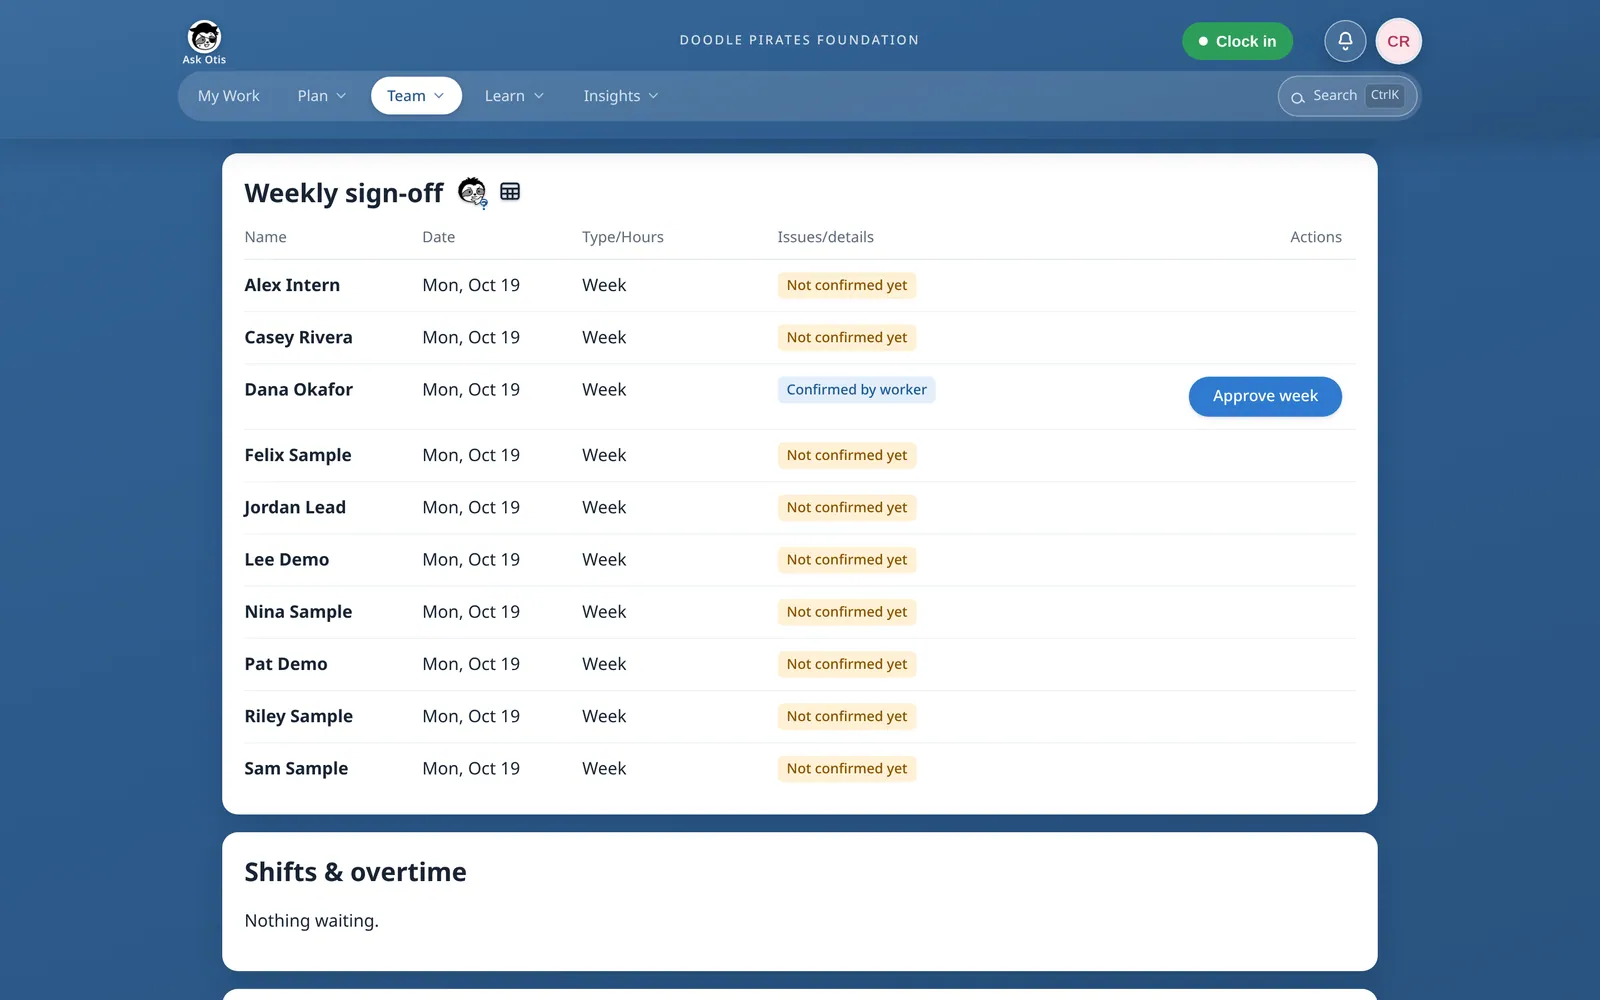
Task: Select the Pat Demo name
Action: 286,664
